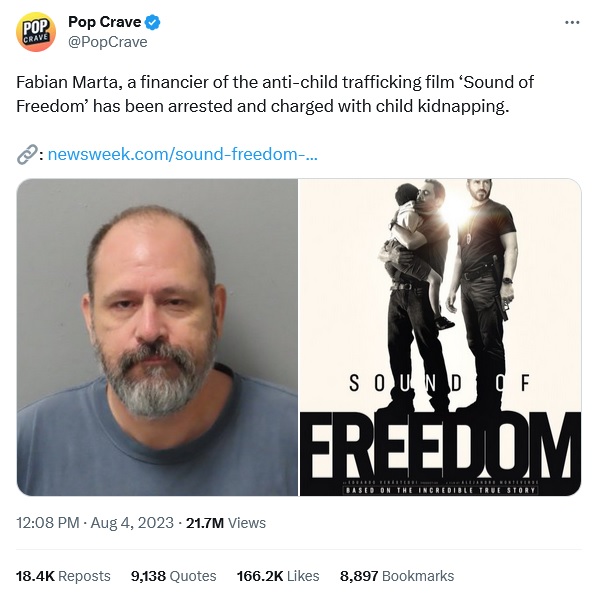Open the newsweek.com sound-freedom link
Image resolution: width=598 pixels, height=593 pixels.
(x=182, y=154)
